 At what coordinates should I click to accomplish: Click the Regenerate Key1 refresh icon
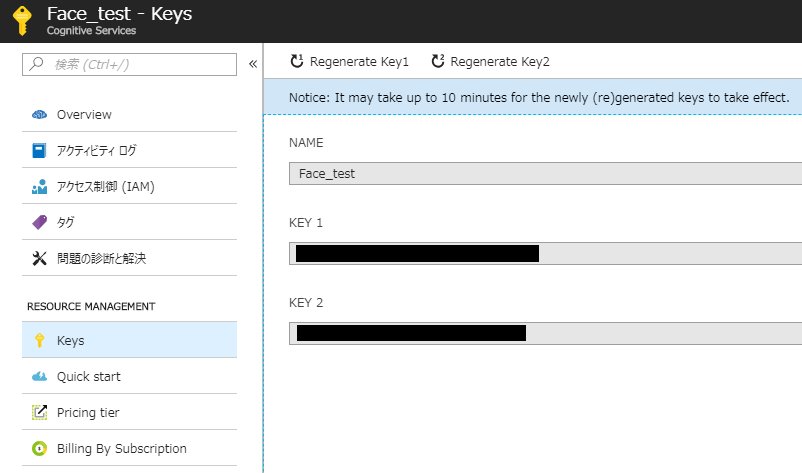[297, 61]
